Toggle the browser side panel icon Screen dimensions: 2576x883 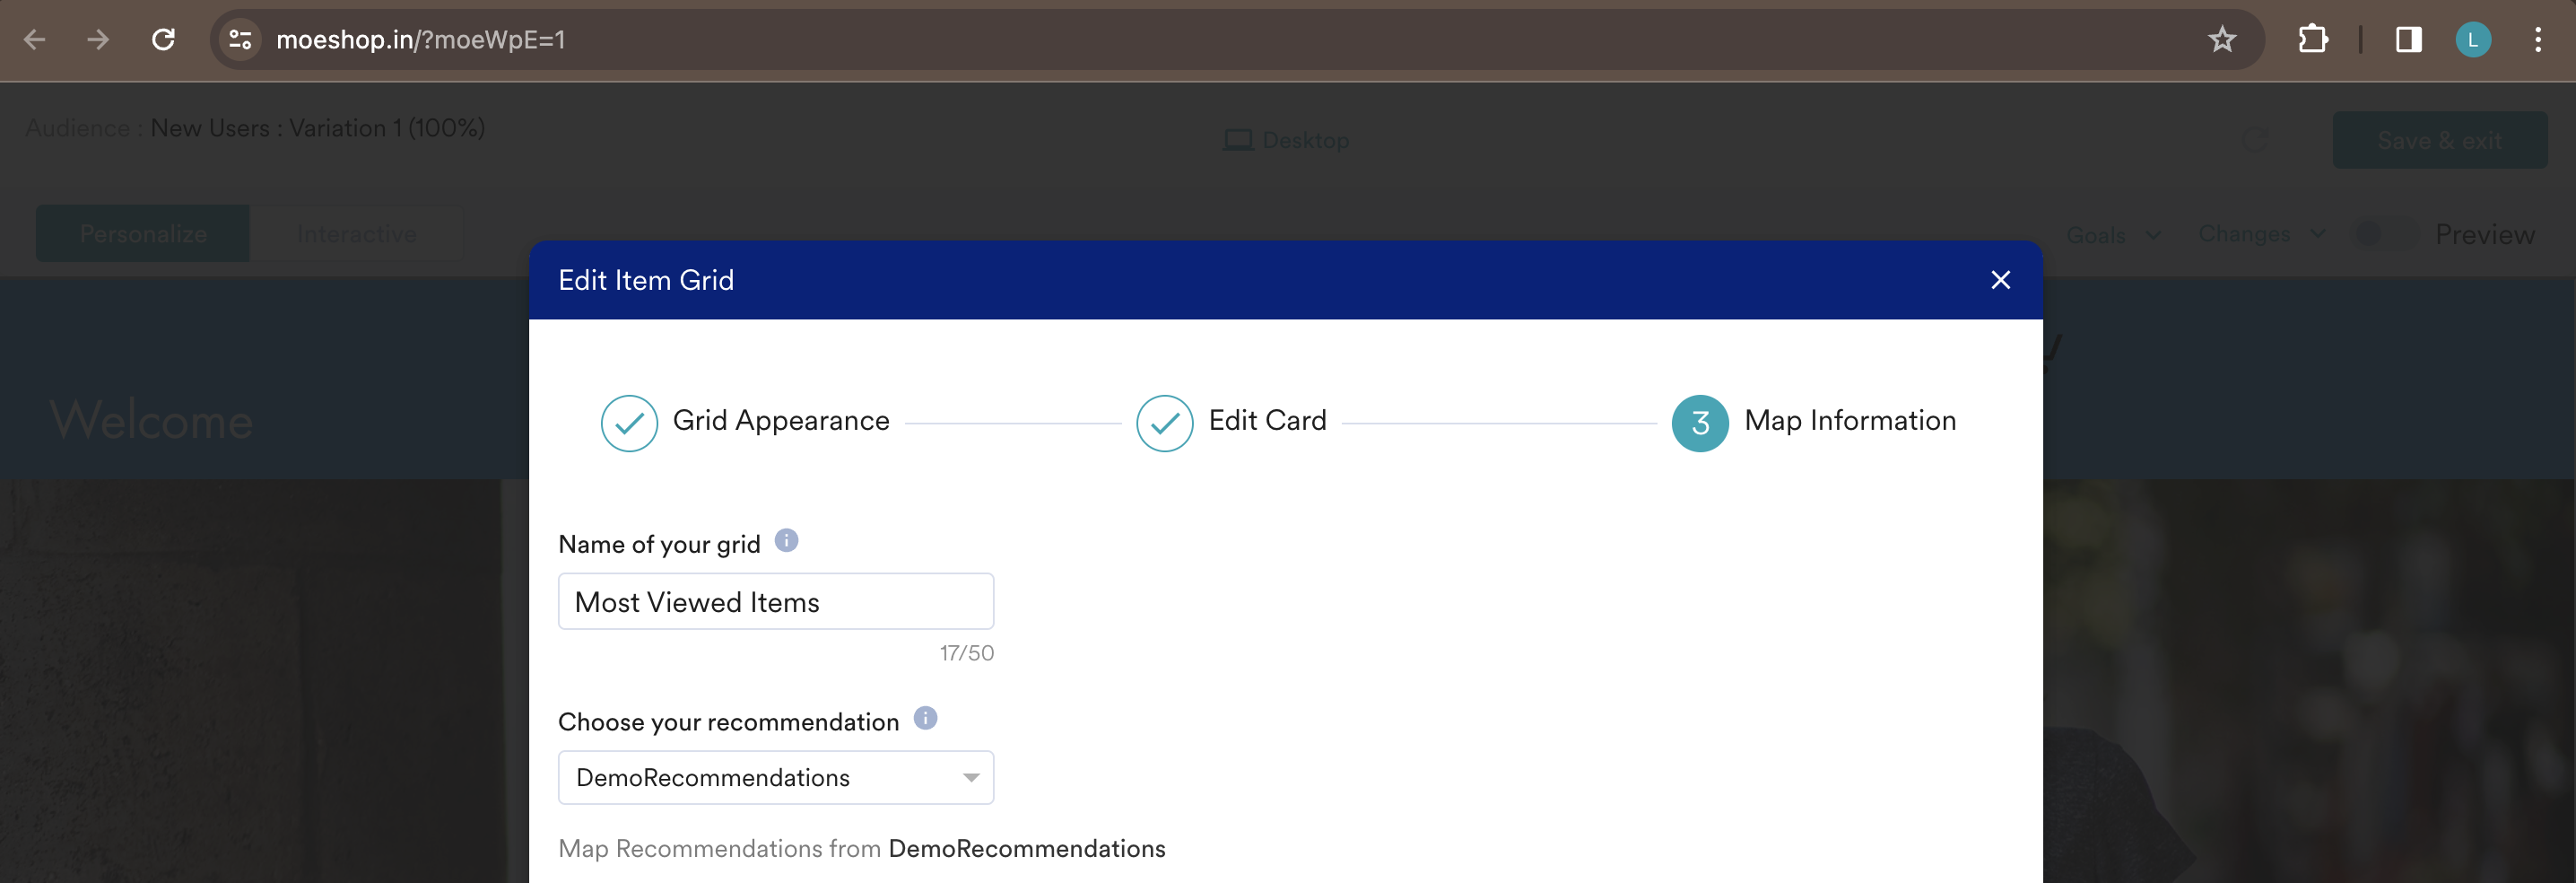[x=2408, y=40]
